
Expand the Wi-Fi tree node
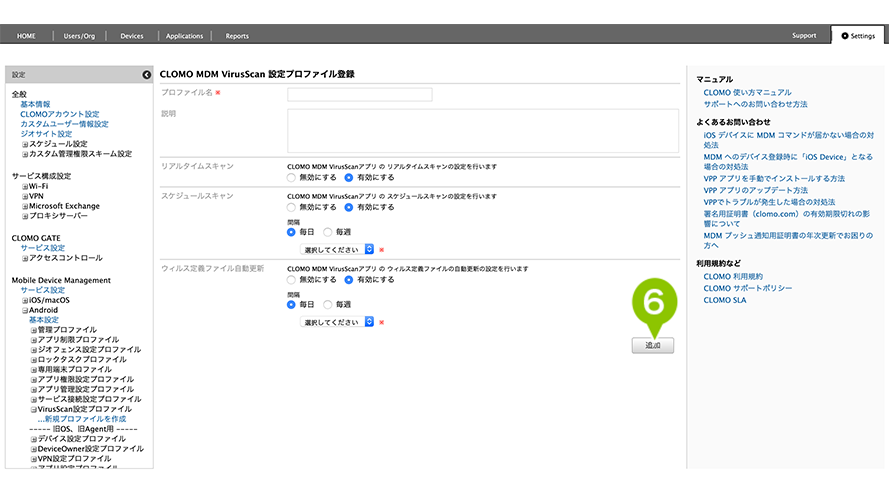pos(25,187)
